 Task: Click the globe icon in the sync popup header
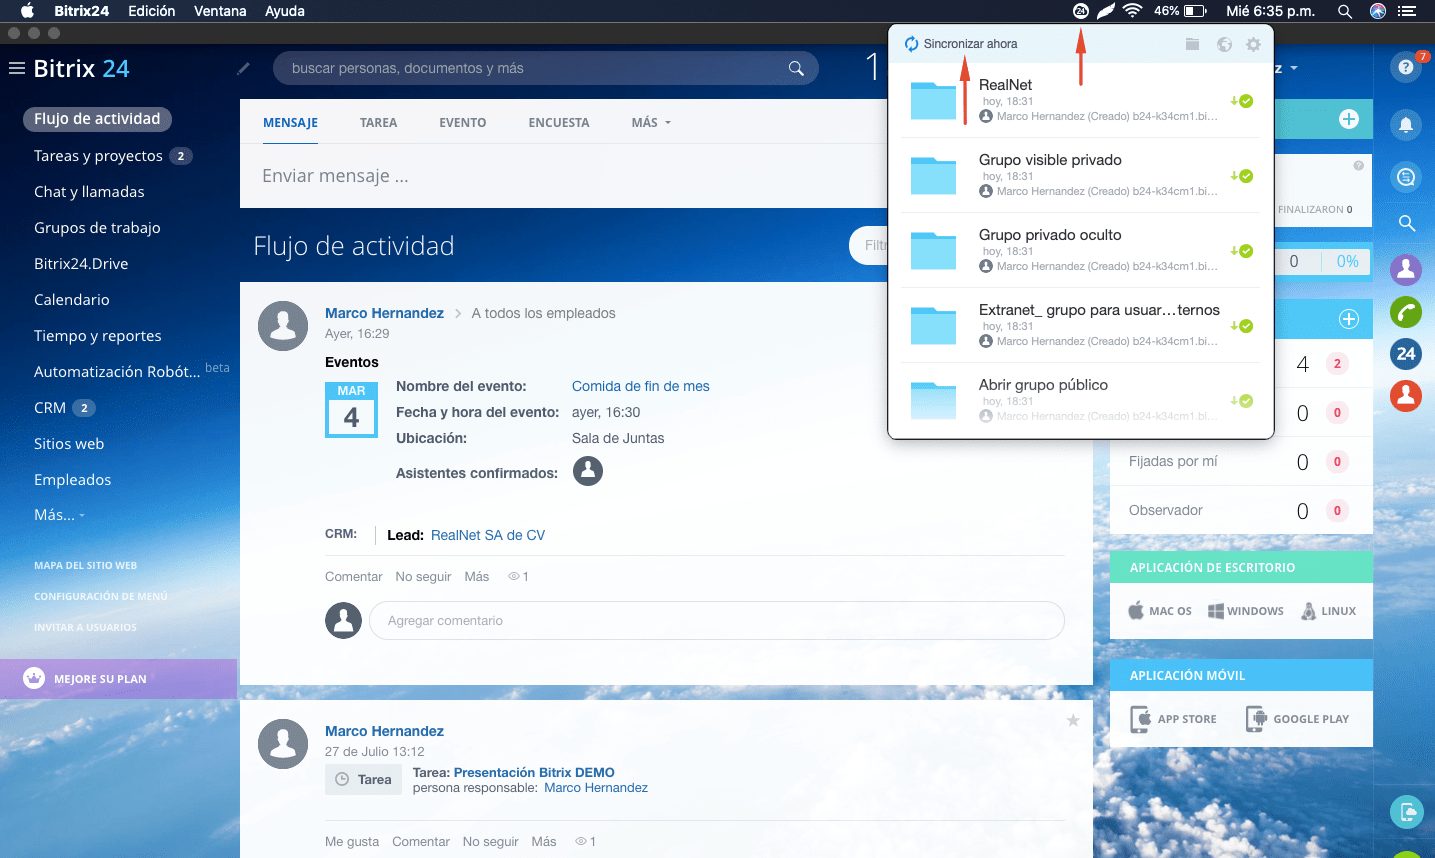coord(1224,44)
